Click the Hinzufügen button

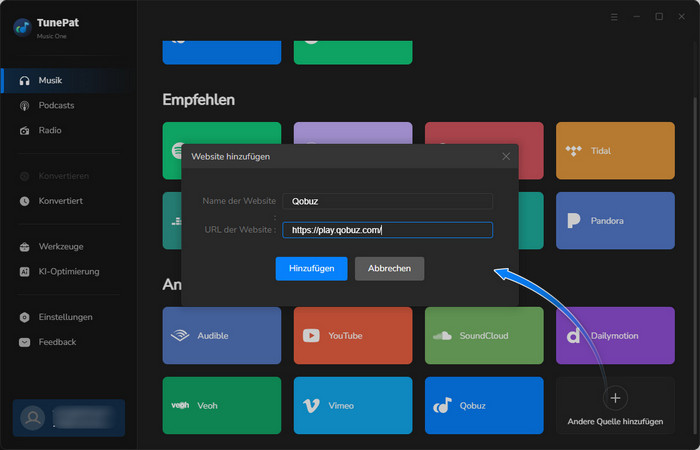click(x=311, y=269)
